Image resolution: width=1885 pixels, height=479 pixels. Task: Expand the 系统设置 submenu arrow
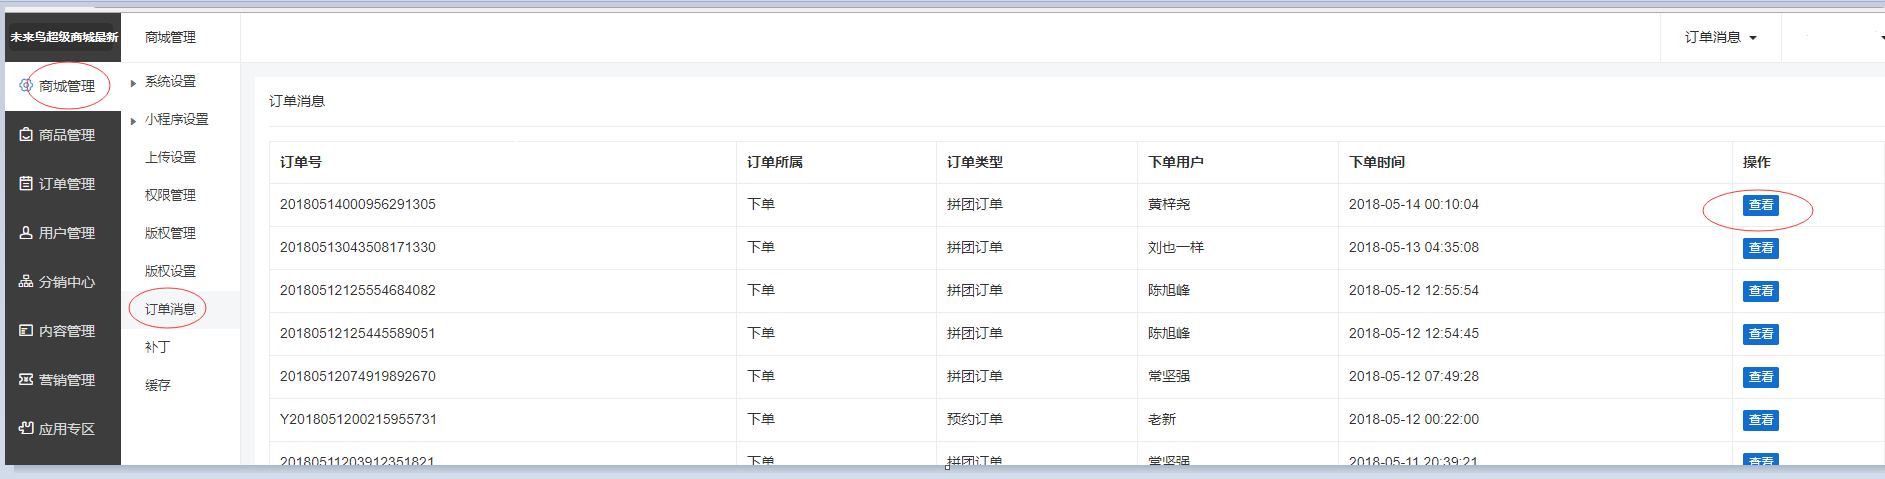point(133,83)
